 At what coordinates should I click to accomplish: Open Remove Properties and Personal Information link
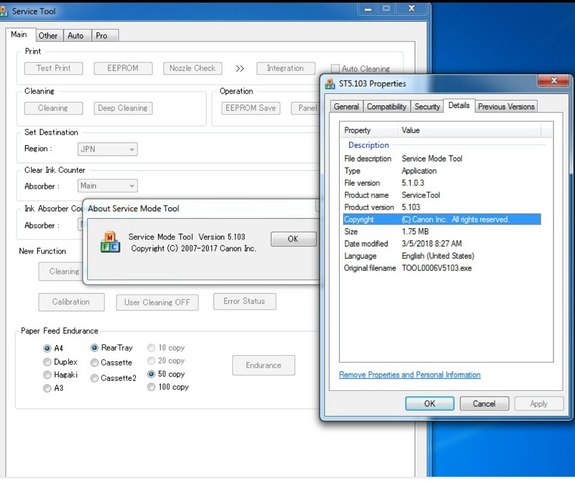point(410,375)
